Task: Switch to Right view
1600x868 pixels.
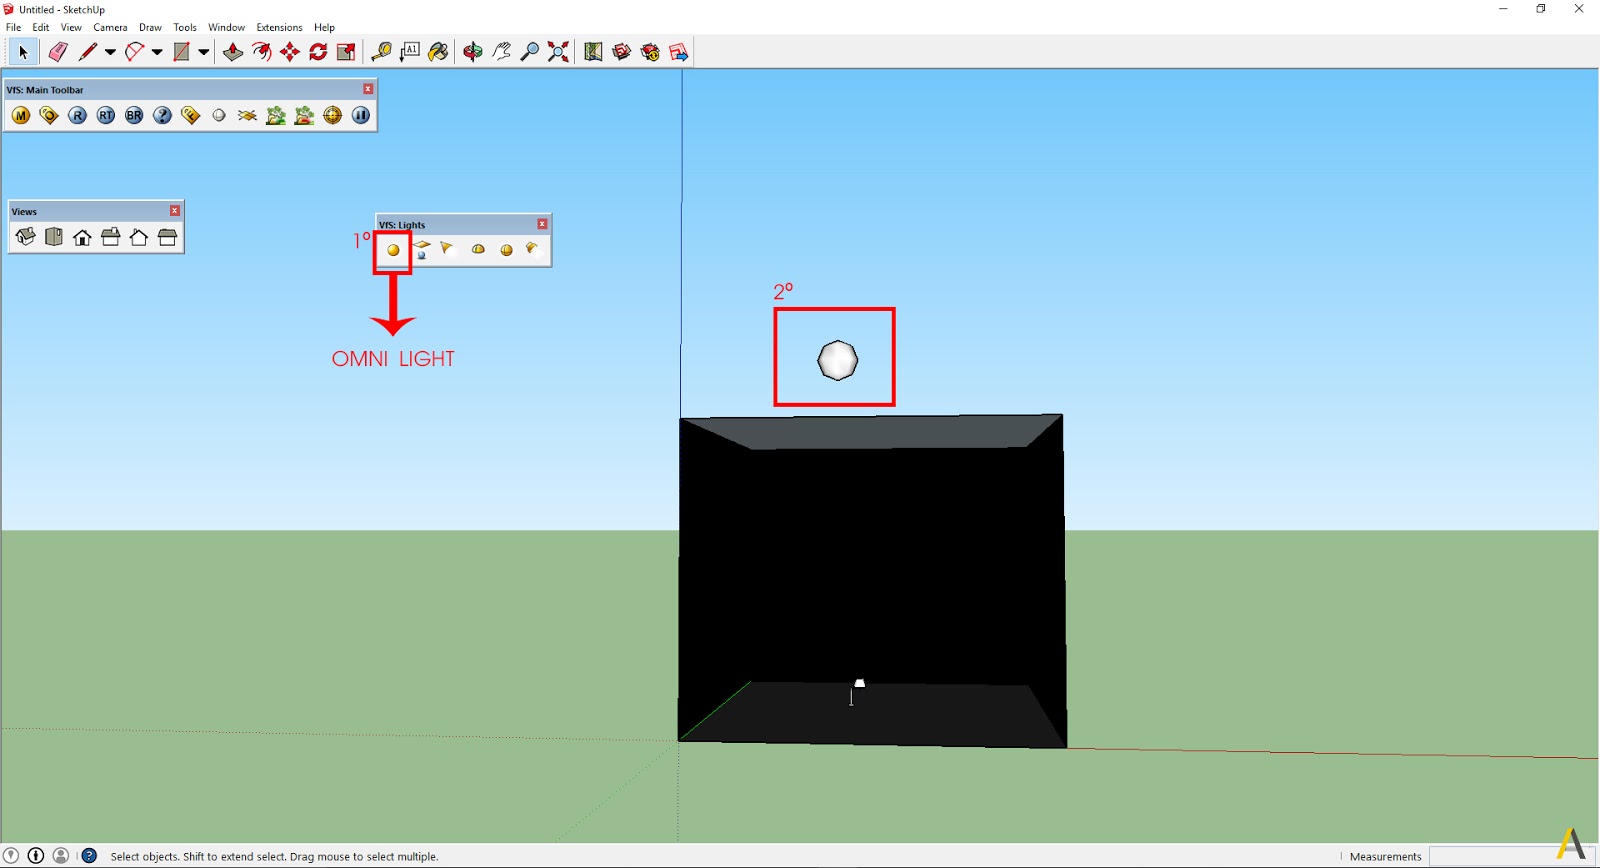Action: 111,238
